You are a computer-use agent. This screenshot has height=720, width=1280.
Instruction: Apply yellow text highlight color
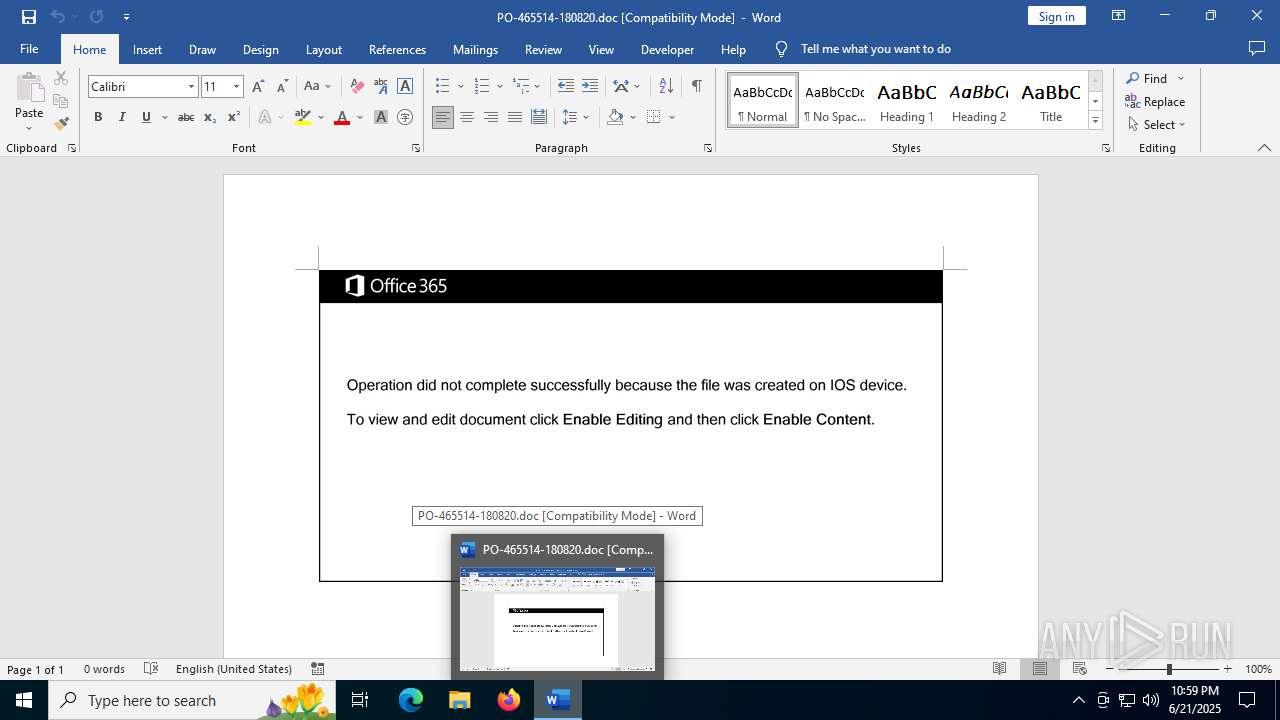coord(303,117)
